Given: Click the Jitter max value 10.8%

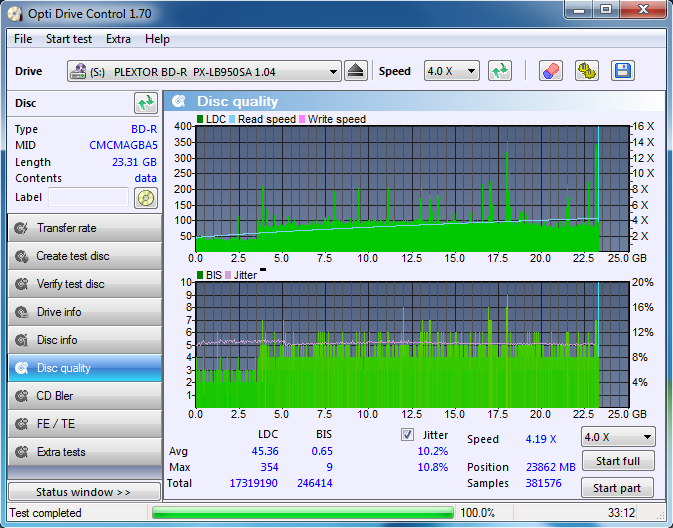Looking at the screenshot, I should click(x=433, y=467).
